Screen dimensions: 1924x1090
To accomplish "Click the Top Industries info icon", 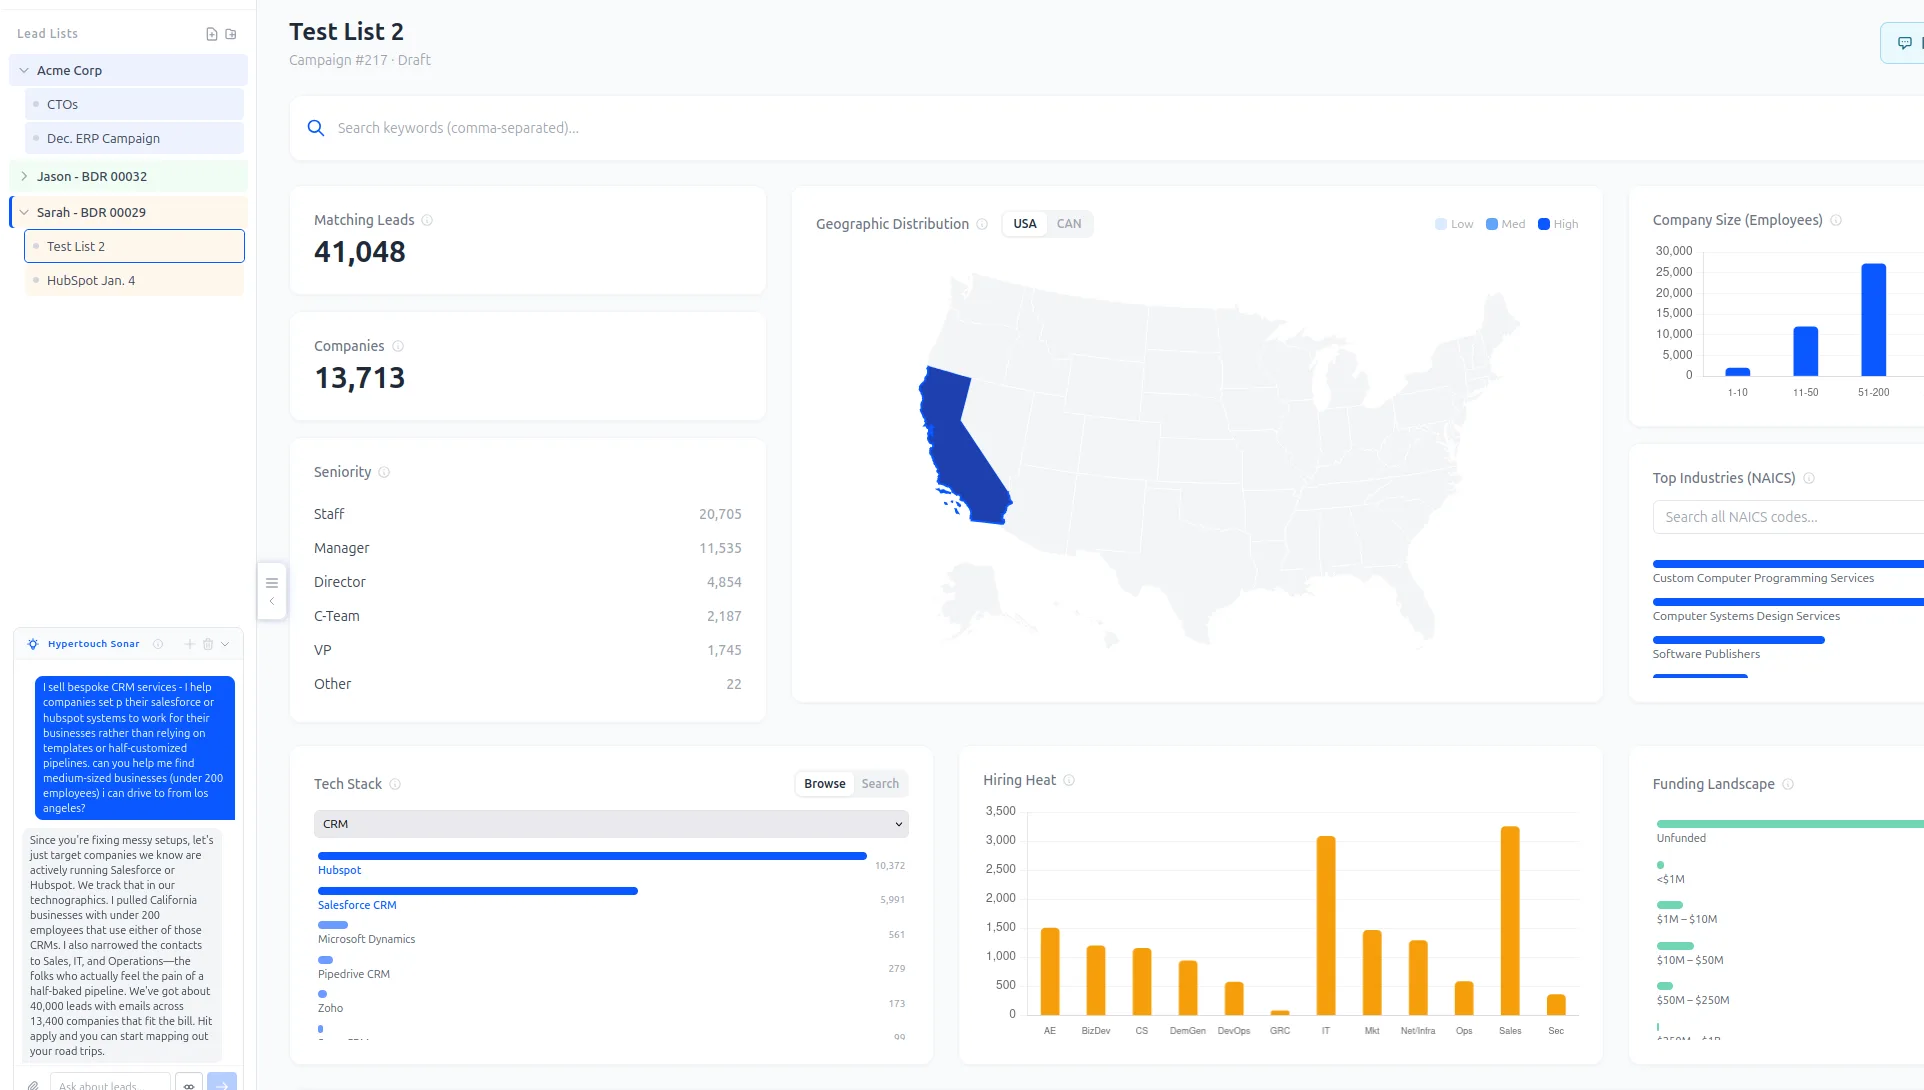I will (1809, 478).
